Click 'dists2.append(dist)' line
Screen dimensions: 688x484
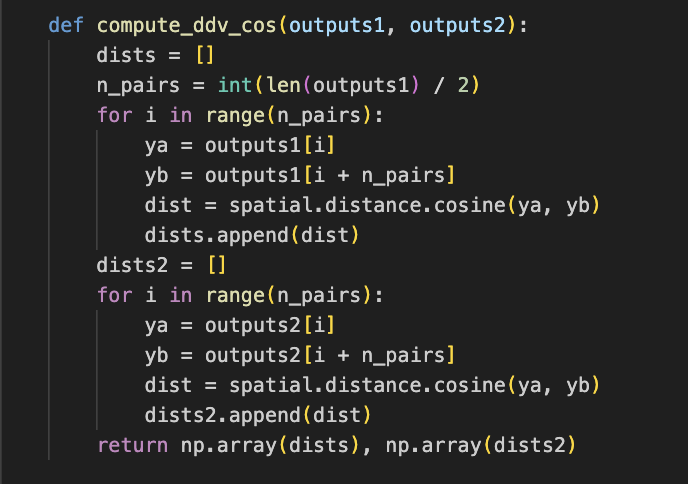[x=258, y=415]
